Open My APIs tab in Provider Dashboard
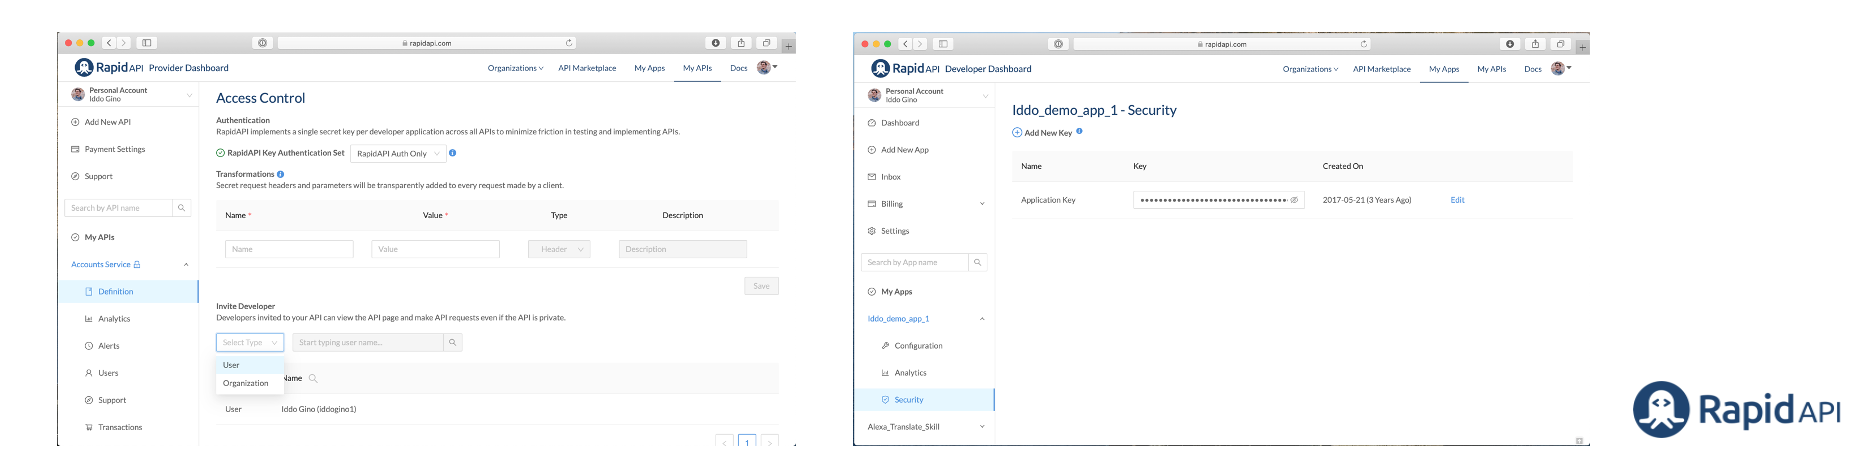 point(697,68)
